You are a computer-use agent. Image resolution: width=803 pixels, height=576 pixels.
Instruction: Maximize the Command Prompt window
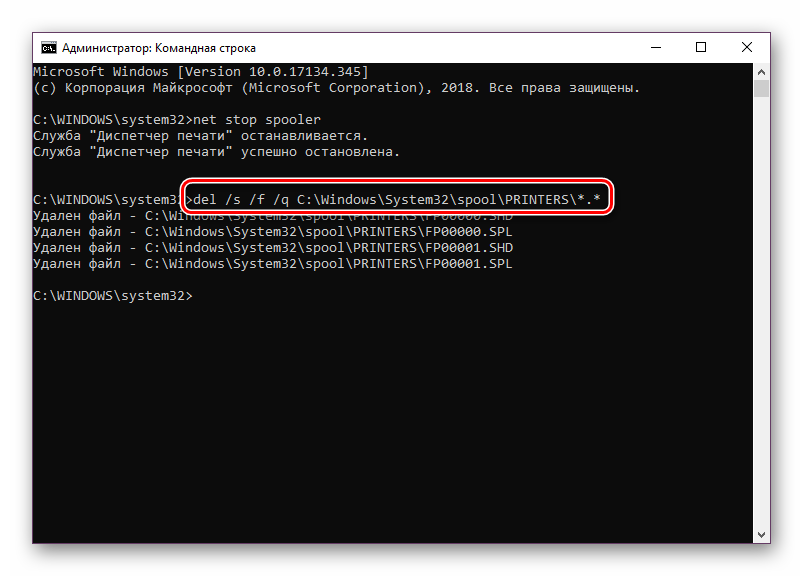coord(700,47)
